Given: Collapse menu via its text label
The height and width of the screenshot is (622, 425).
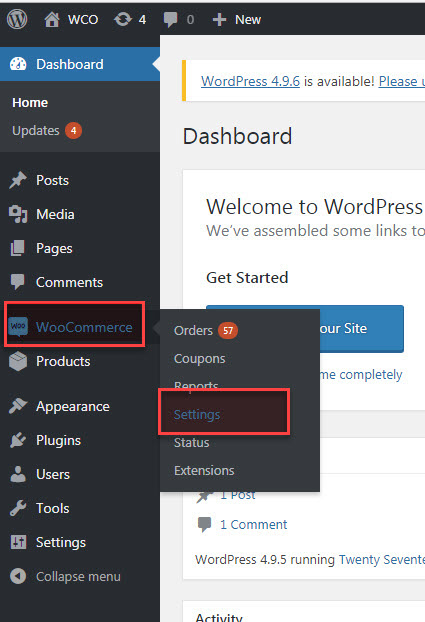Looking at the screenshot, I should point(78,576).
